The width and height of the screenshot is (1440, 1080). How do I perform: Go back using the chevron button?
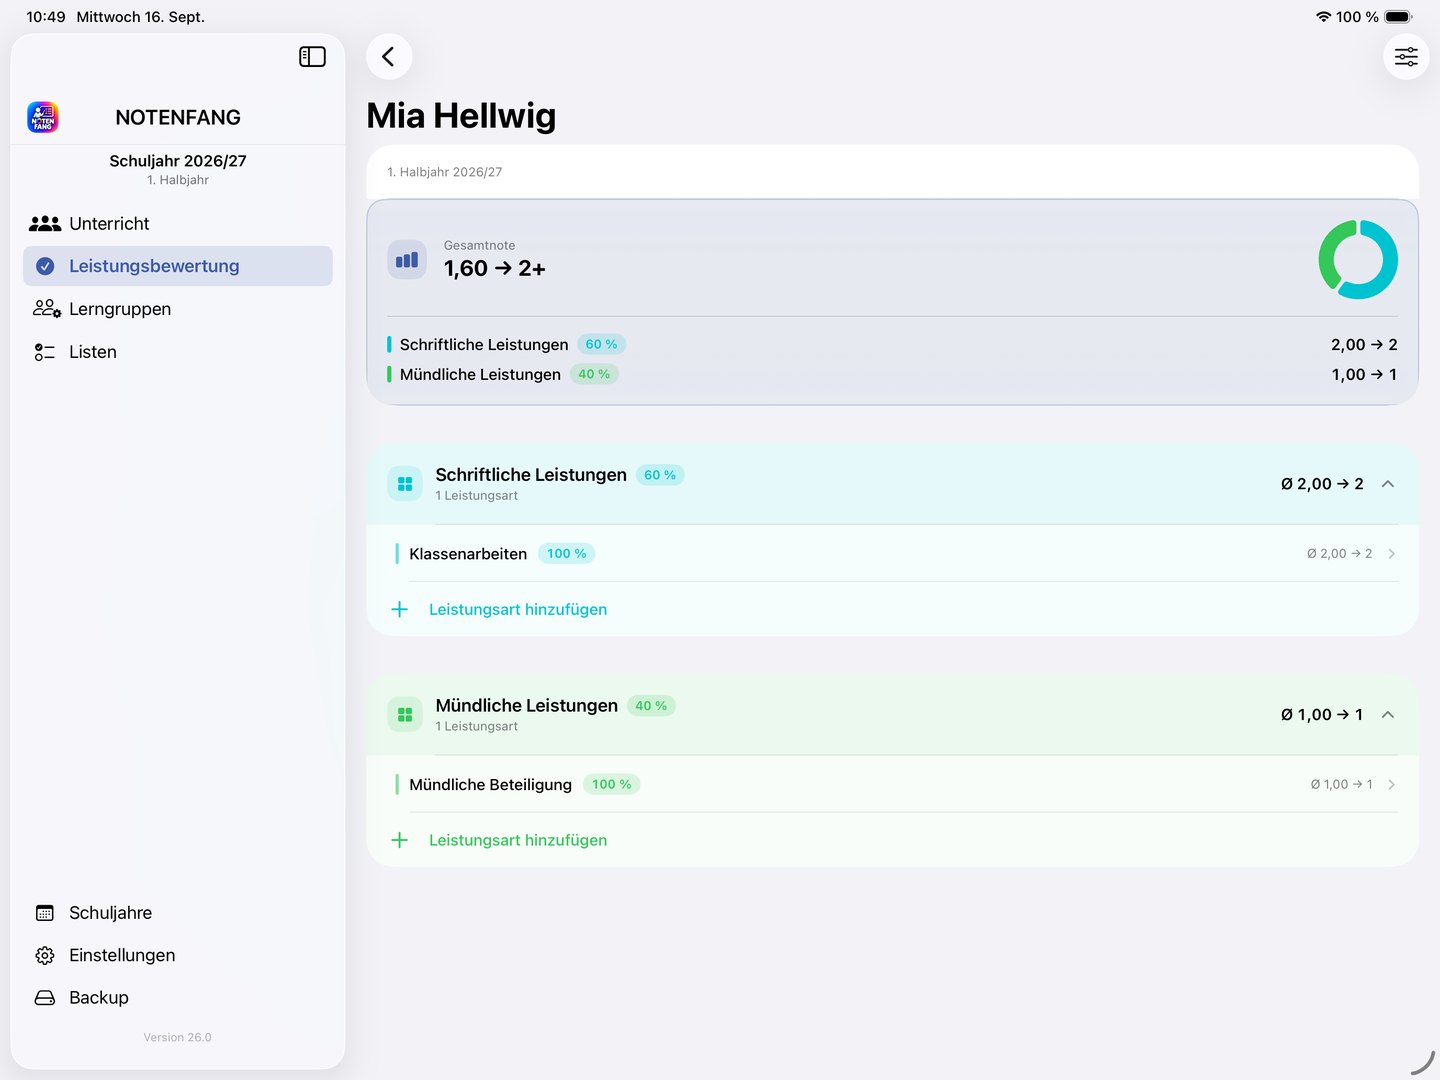[x=389, y=57]
